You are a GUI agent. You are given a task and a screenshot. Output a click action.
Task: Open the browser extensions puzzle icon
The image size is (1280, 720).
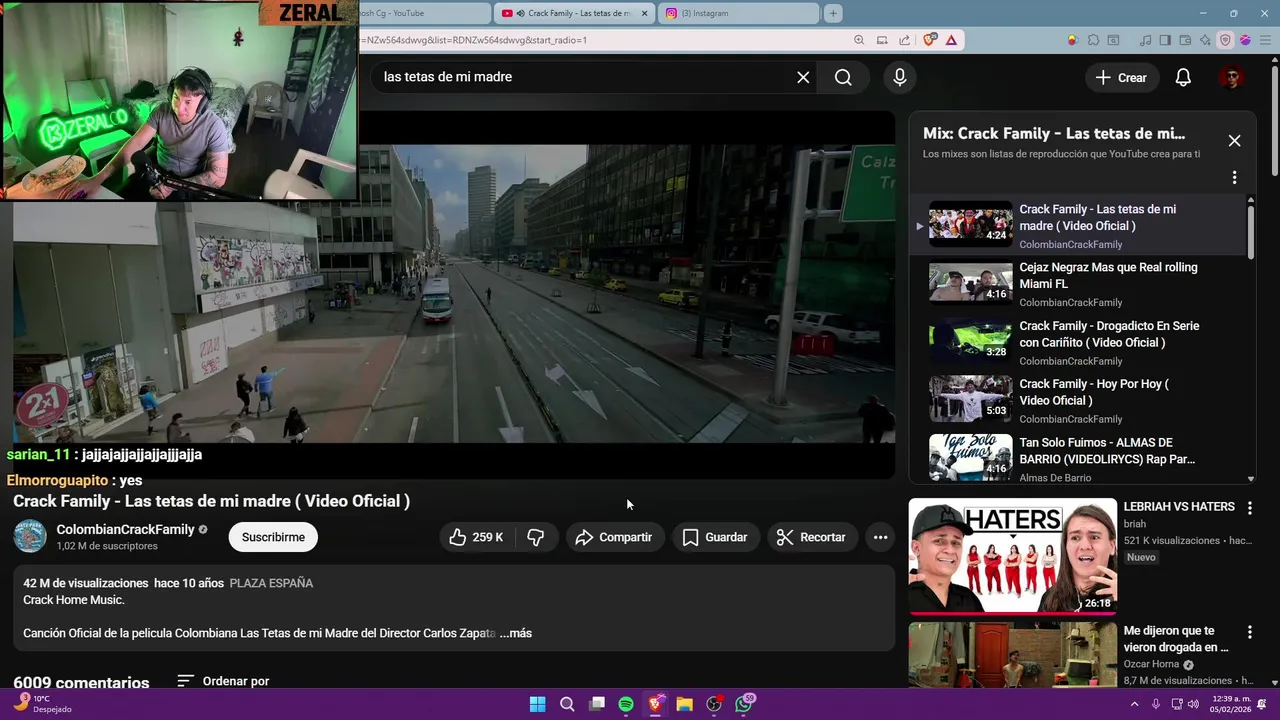pyautogui.click(x=1093, y=40)
